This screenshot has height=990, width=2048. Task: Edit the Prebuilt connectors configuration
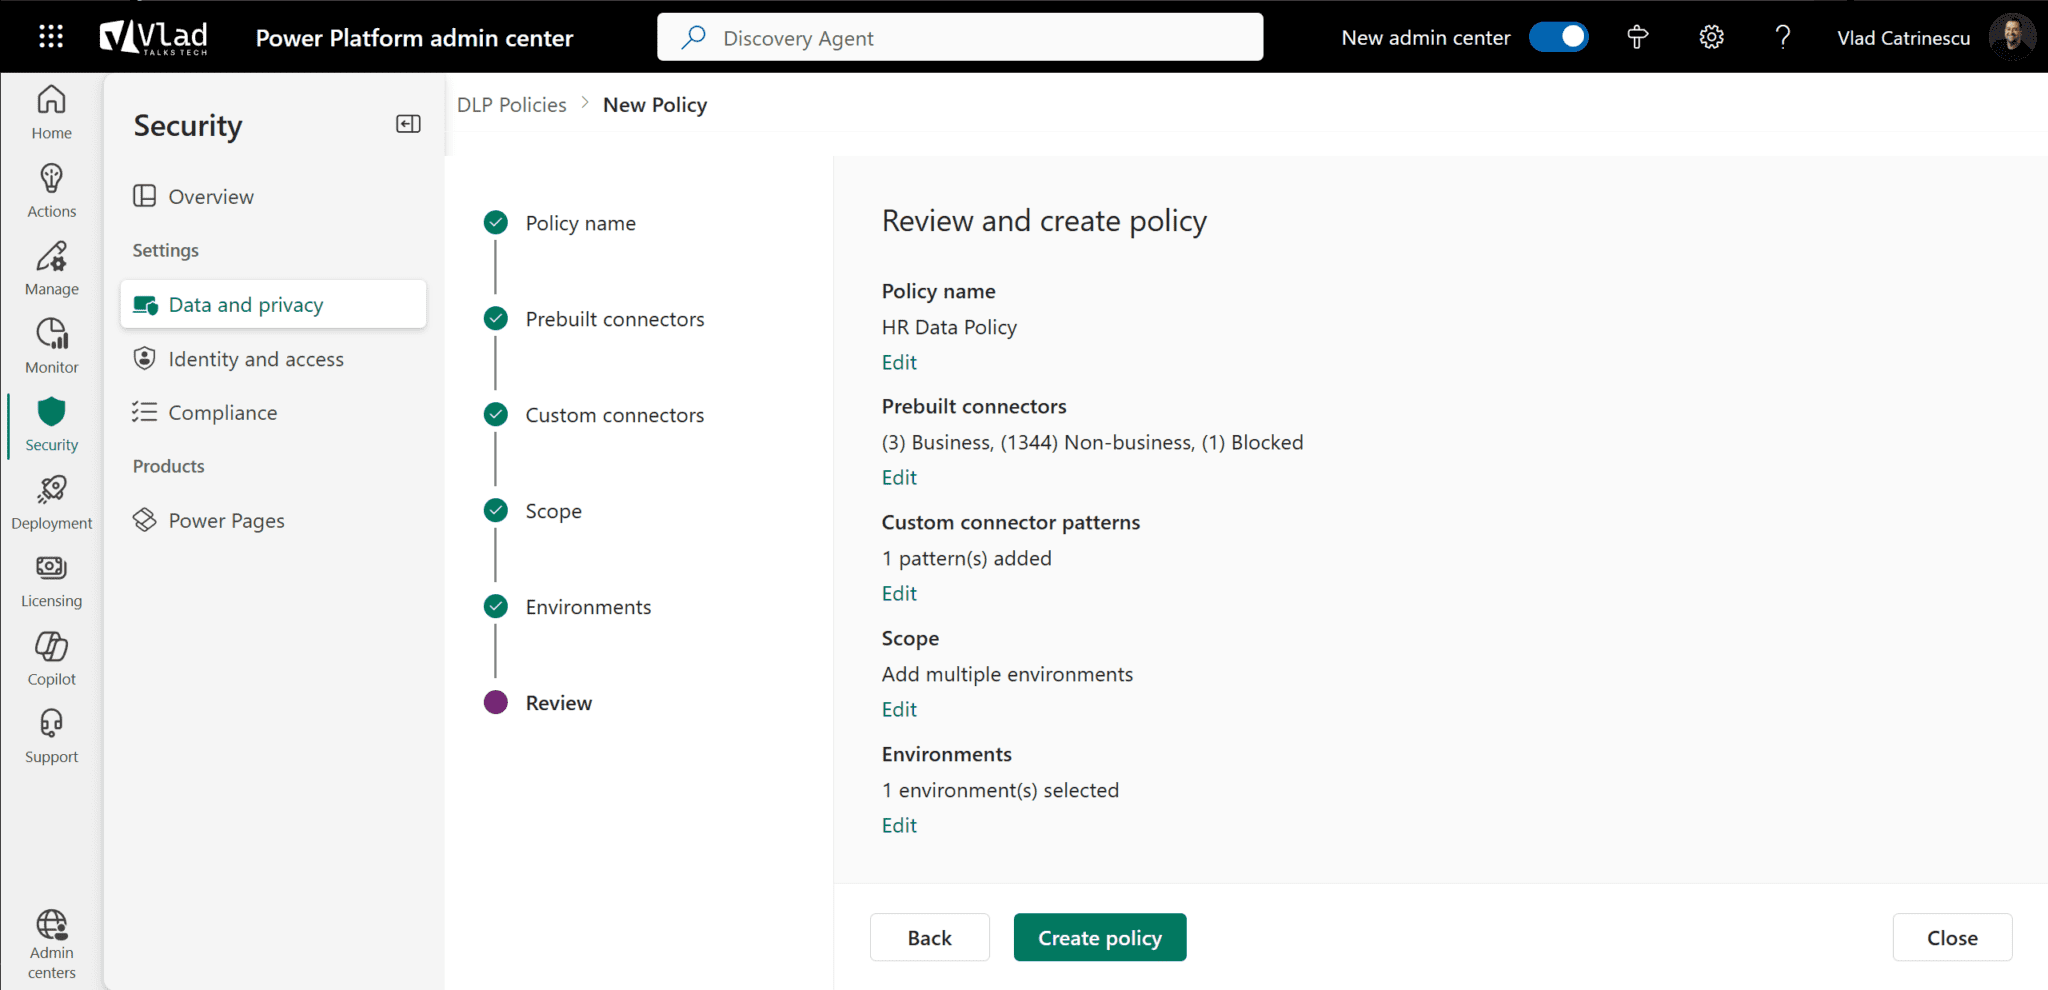coord(898,477)
